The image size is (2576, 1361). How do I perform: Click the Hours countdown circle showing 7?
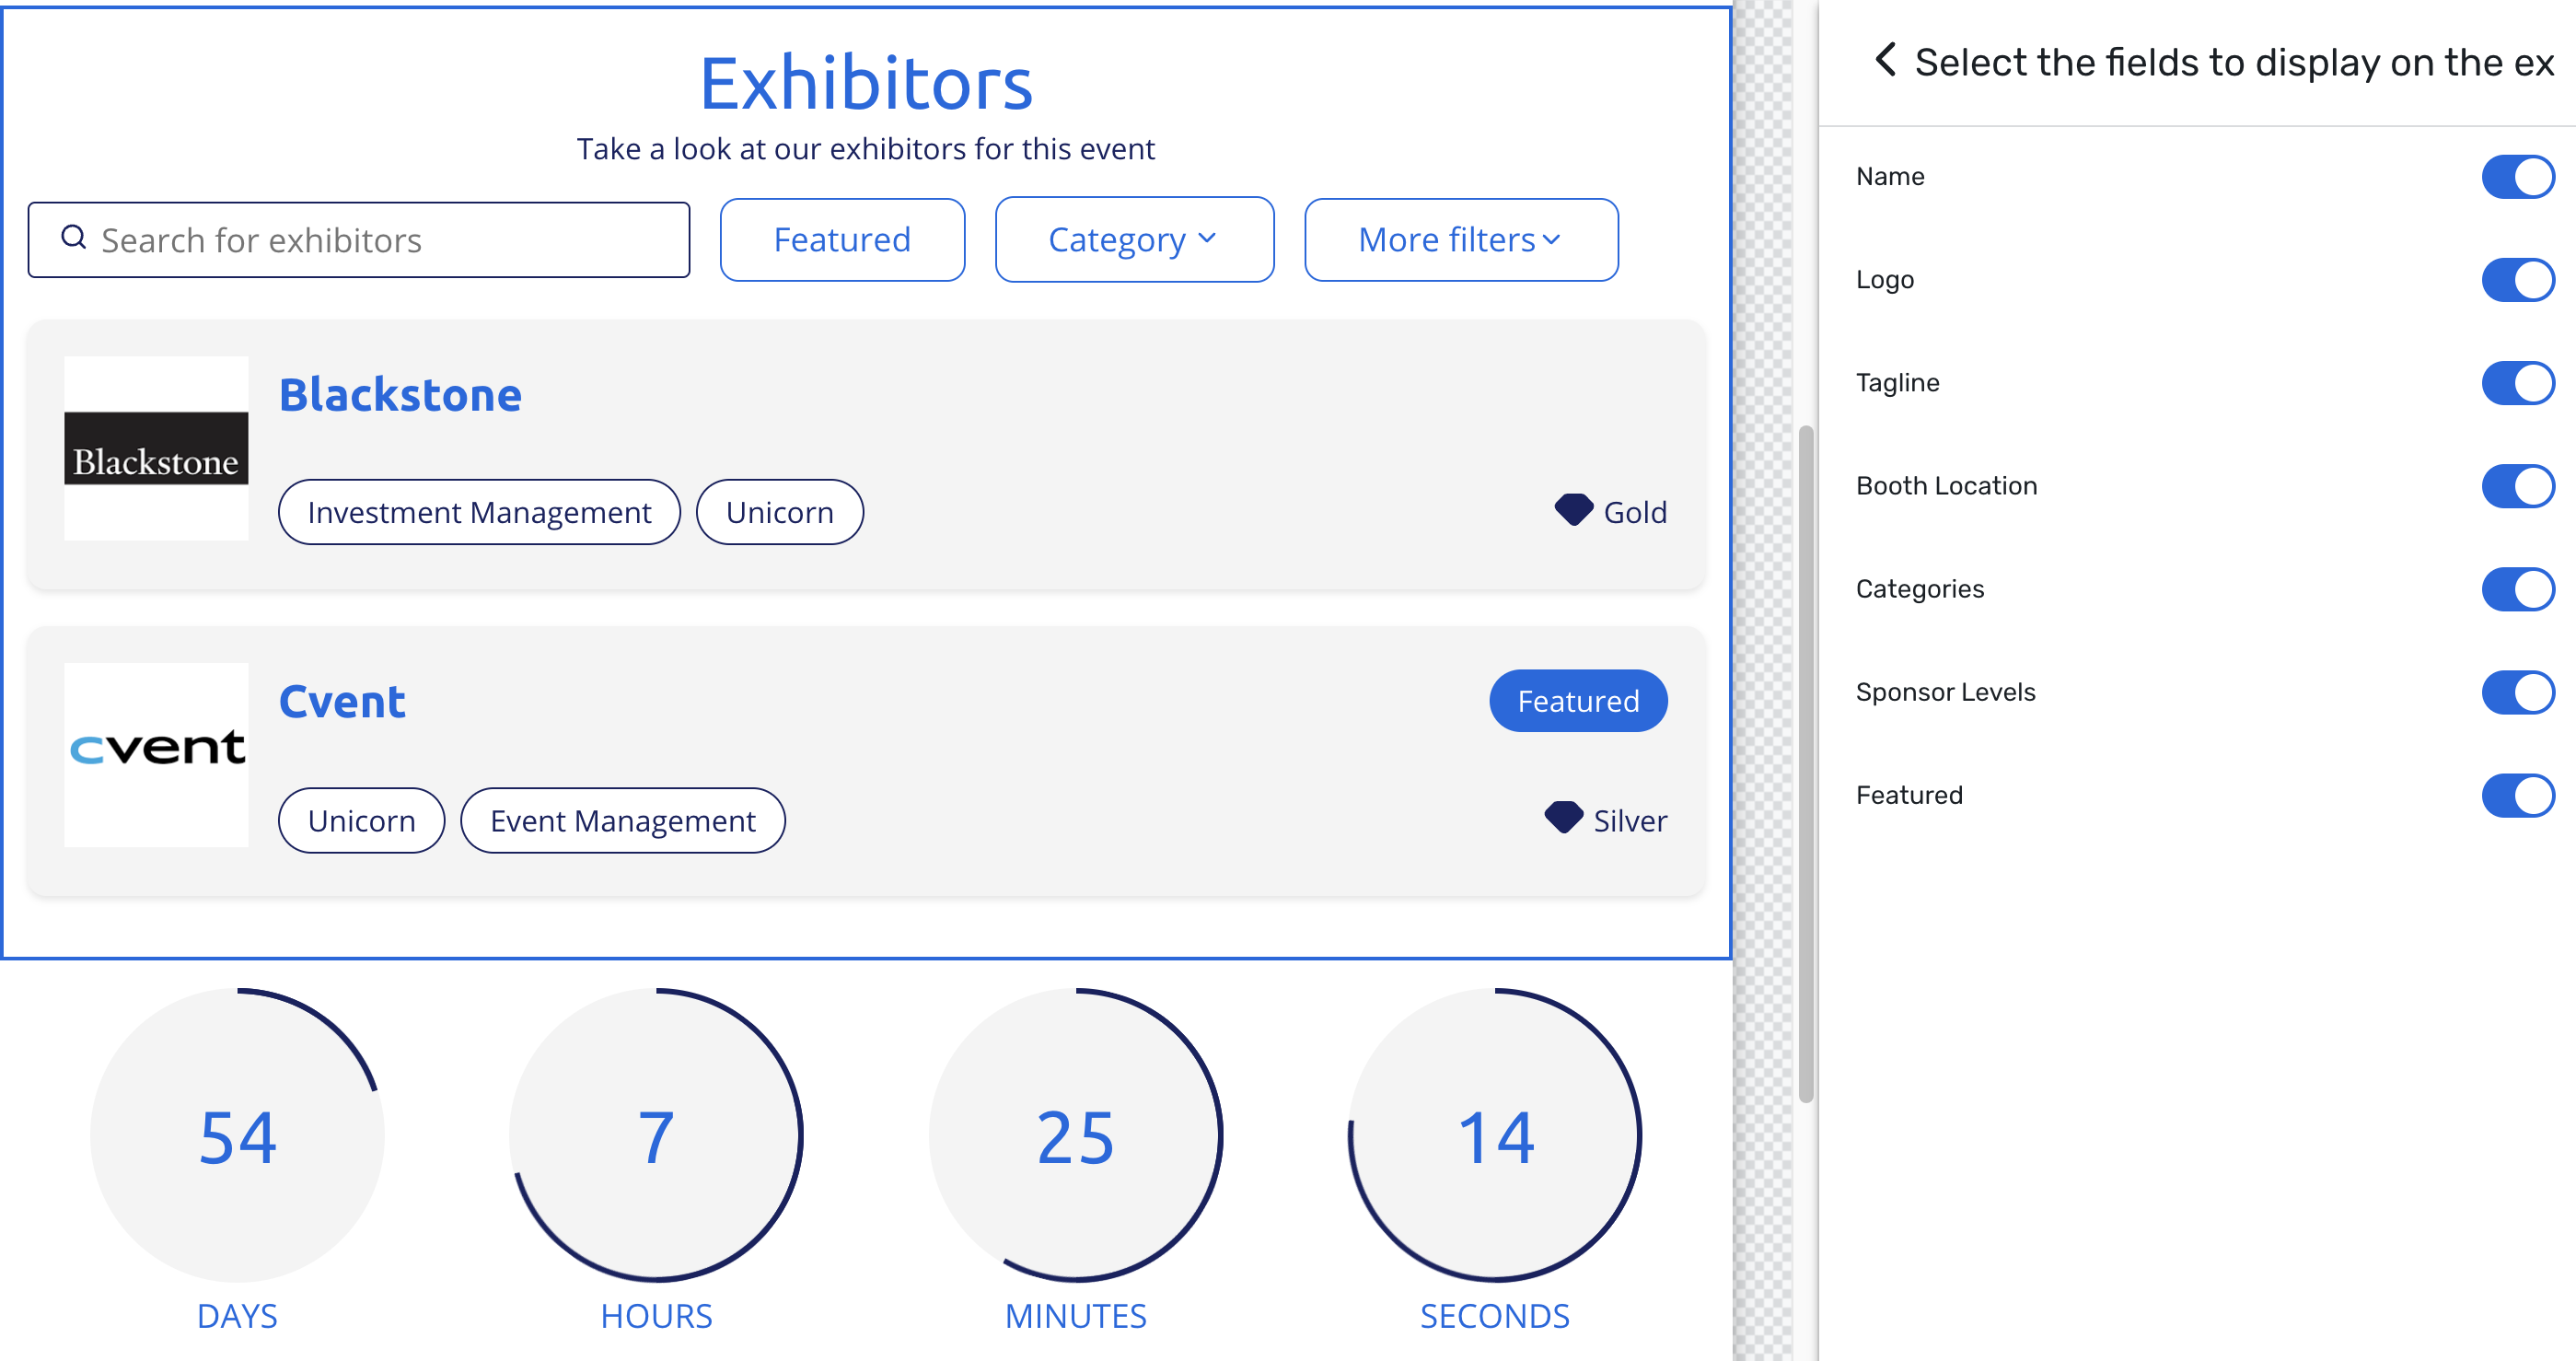pos(656,1135)
